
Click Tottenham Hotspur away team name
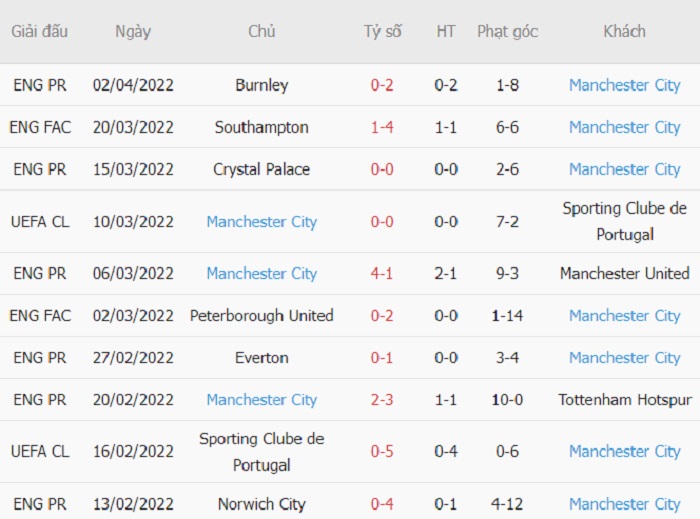[x=625, y=399]
